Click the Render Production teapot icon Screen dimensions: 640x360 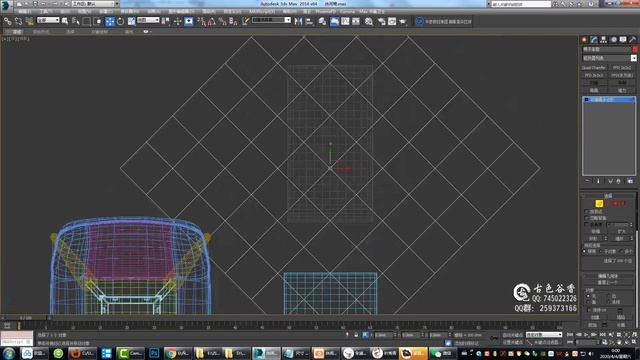(x=403, y=21)
